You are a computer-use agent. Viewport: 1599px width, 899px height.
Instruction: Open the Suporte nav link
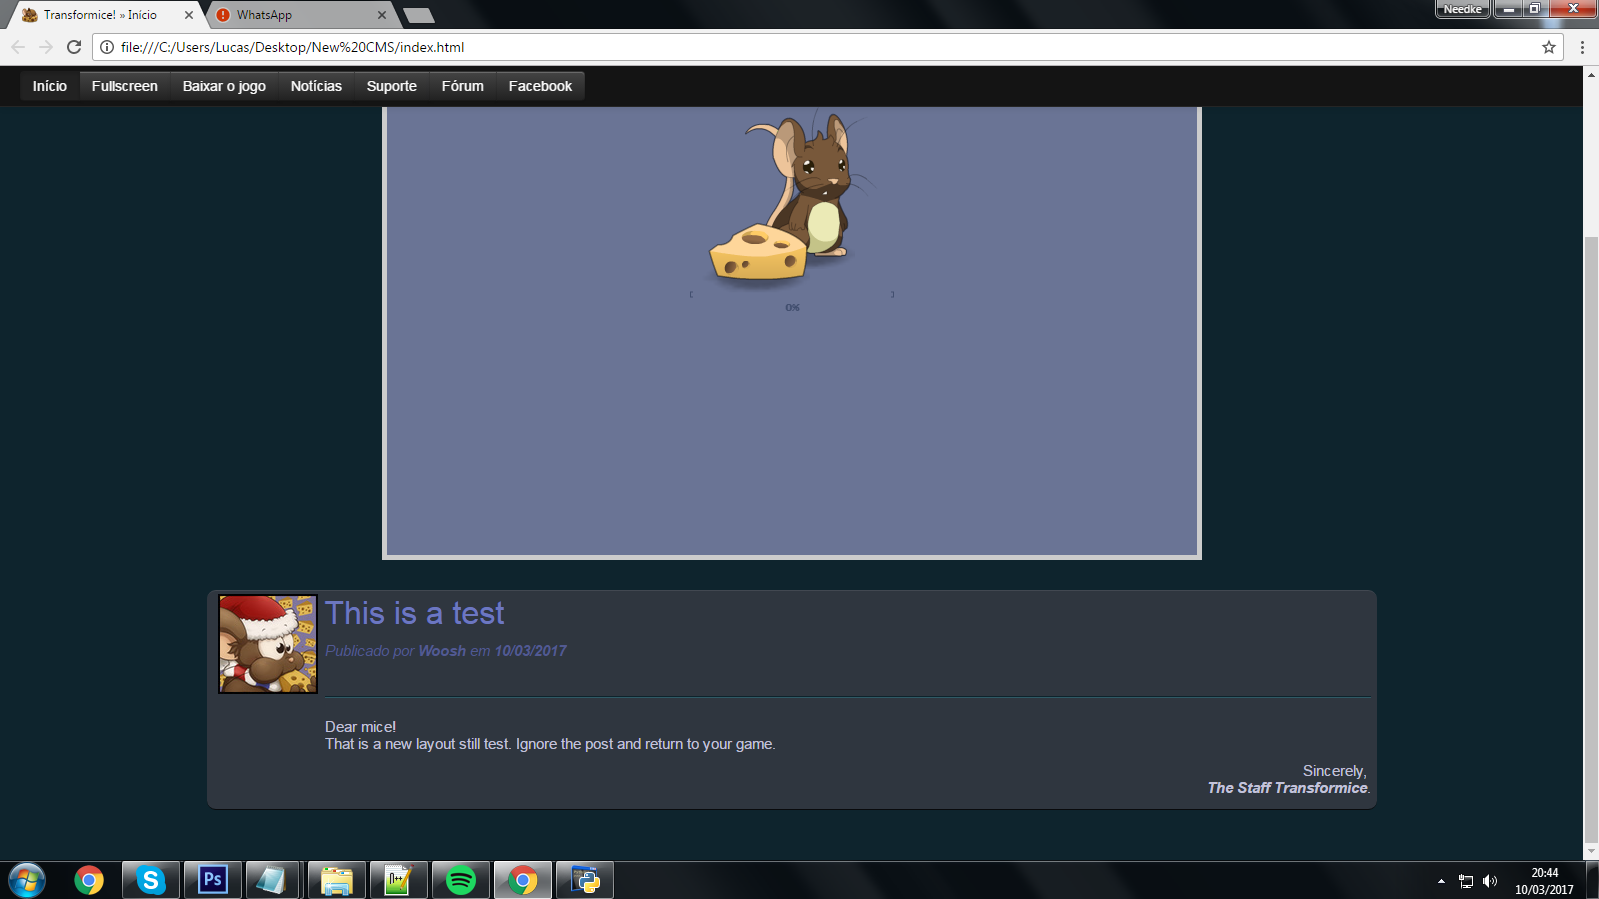coord(391,86)
